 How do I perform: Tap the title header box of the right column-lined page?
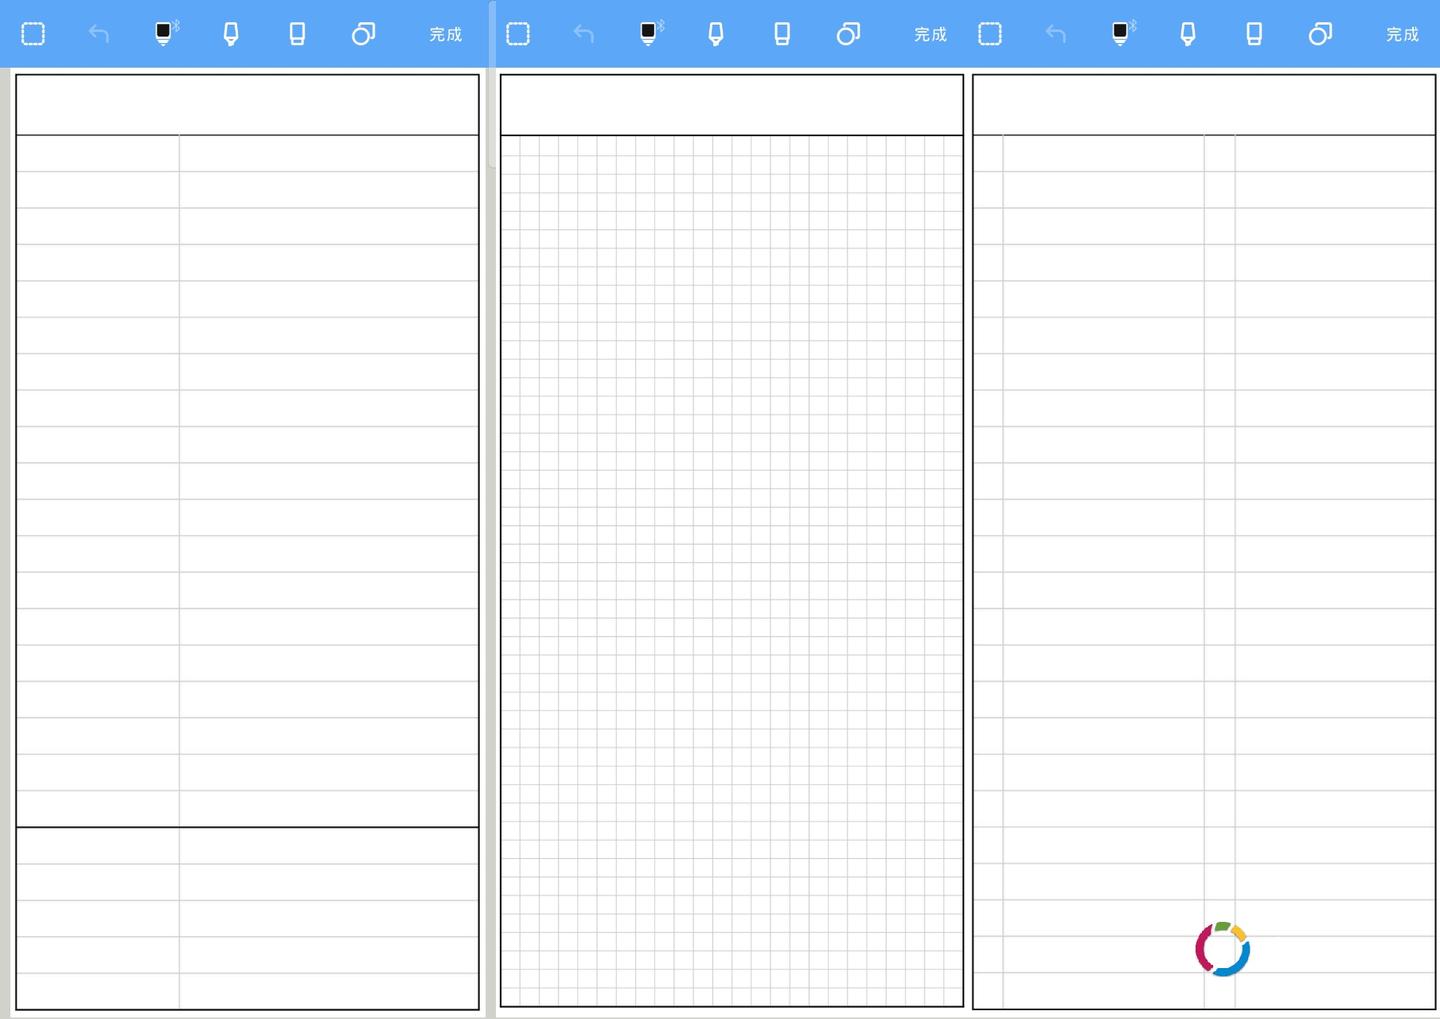click(1204, 105)
